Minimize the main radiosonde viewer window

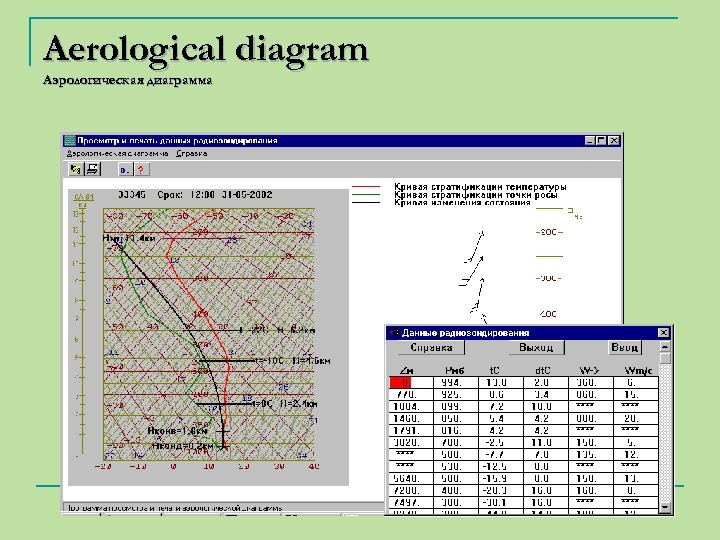pos(591,141)
